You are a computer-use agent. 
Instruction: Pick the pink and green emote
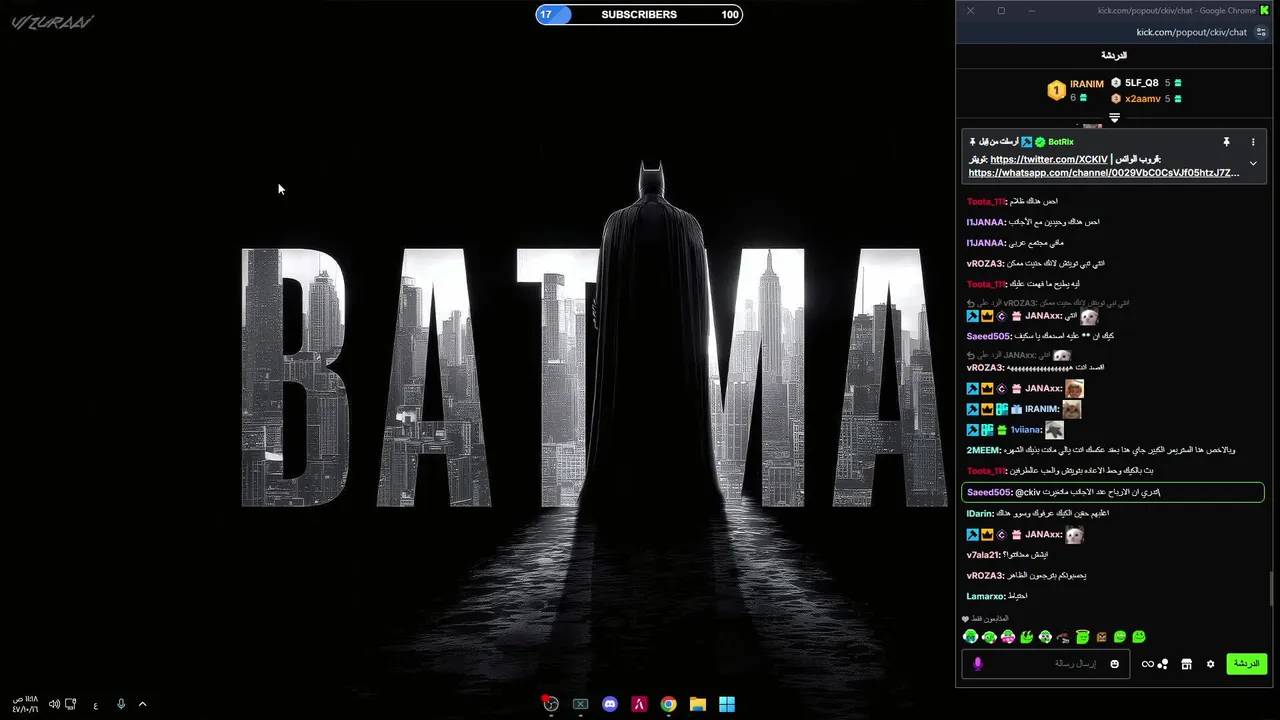pos(1008,637)
